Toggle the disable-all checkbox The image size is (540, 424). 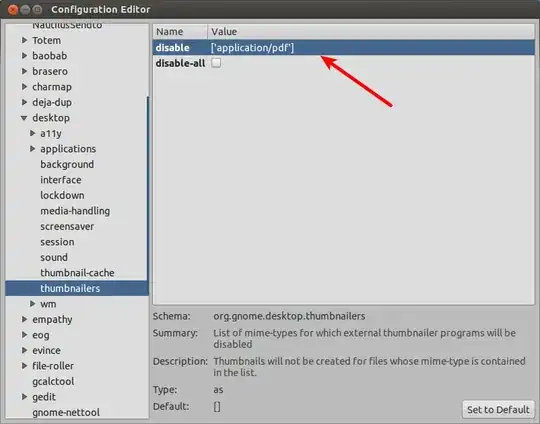coord(216,63)
